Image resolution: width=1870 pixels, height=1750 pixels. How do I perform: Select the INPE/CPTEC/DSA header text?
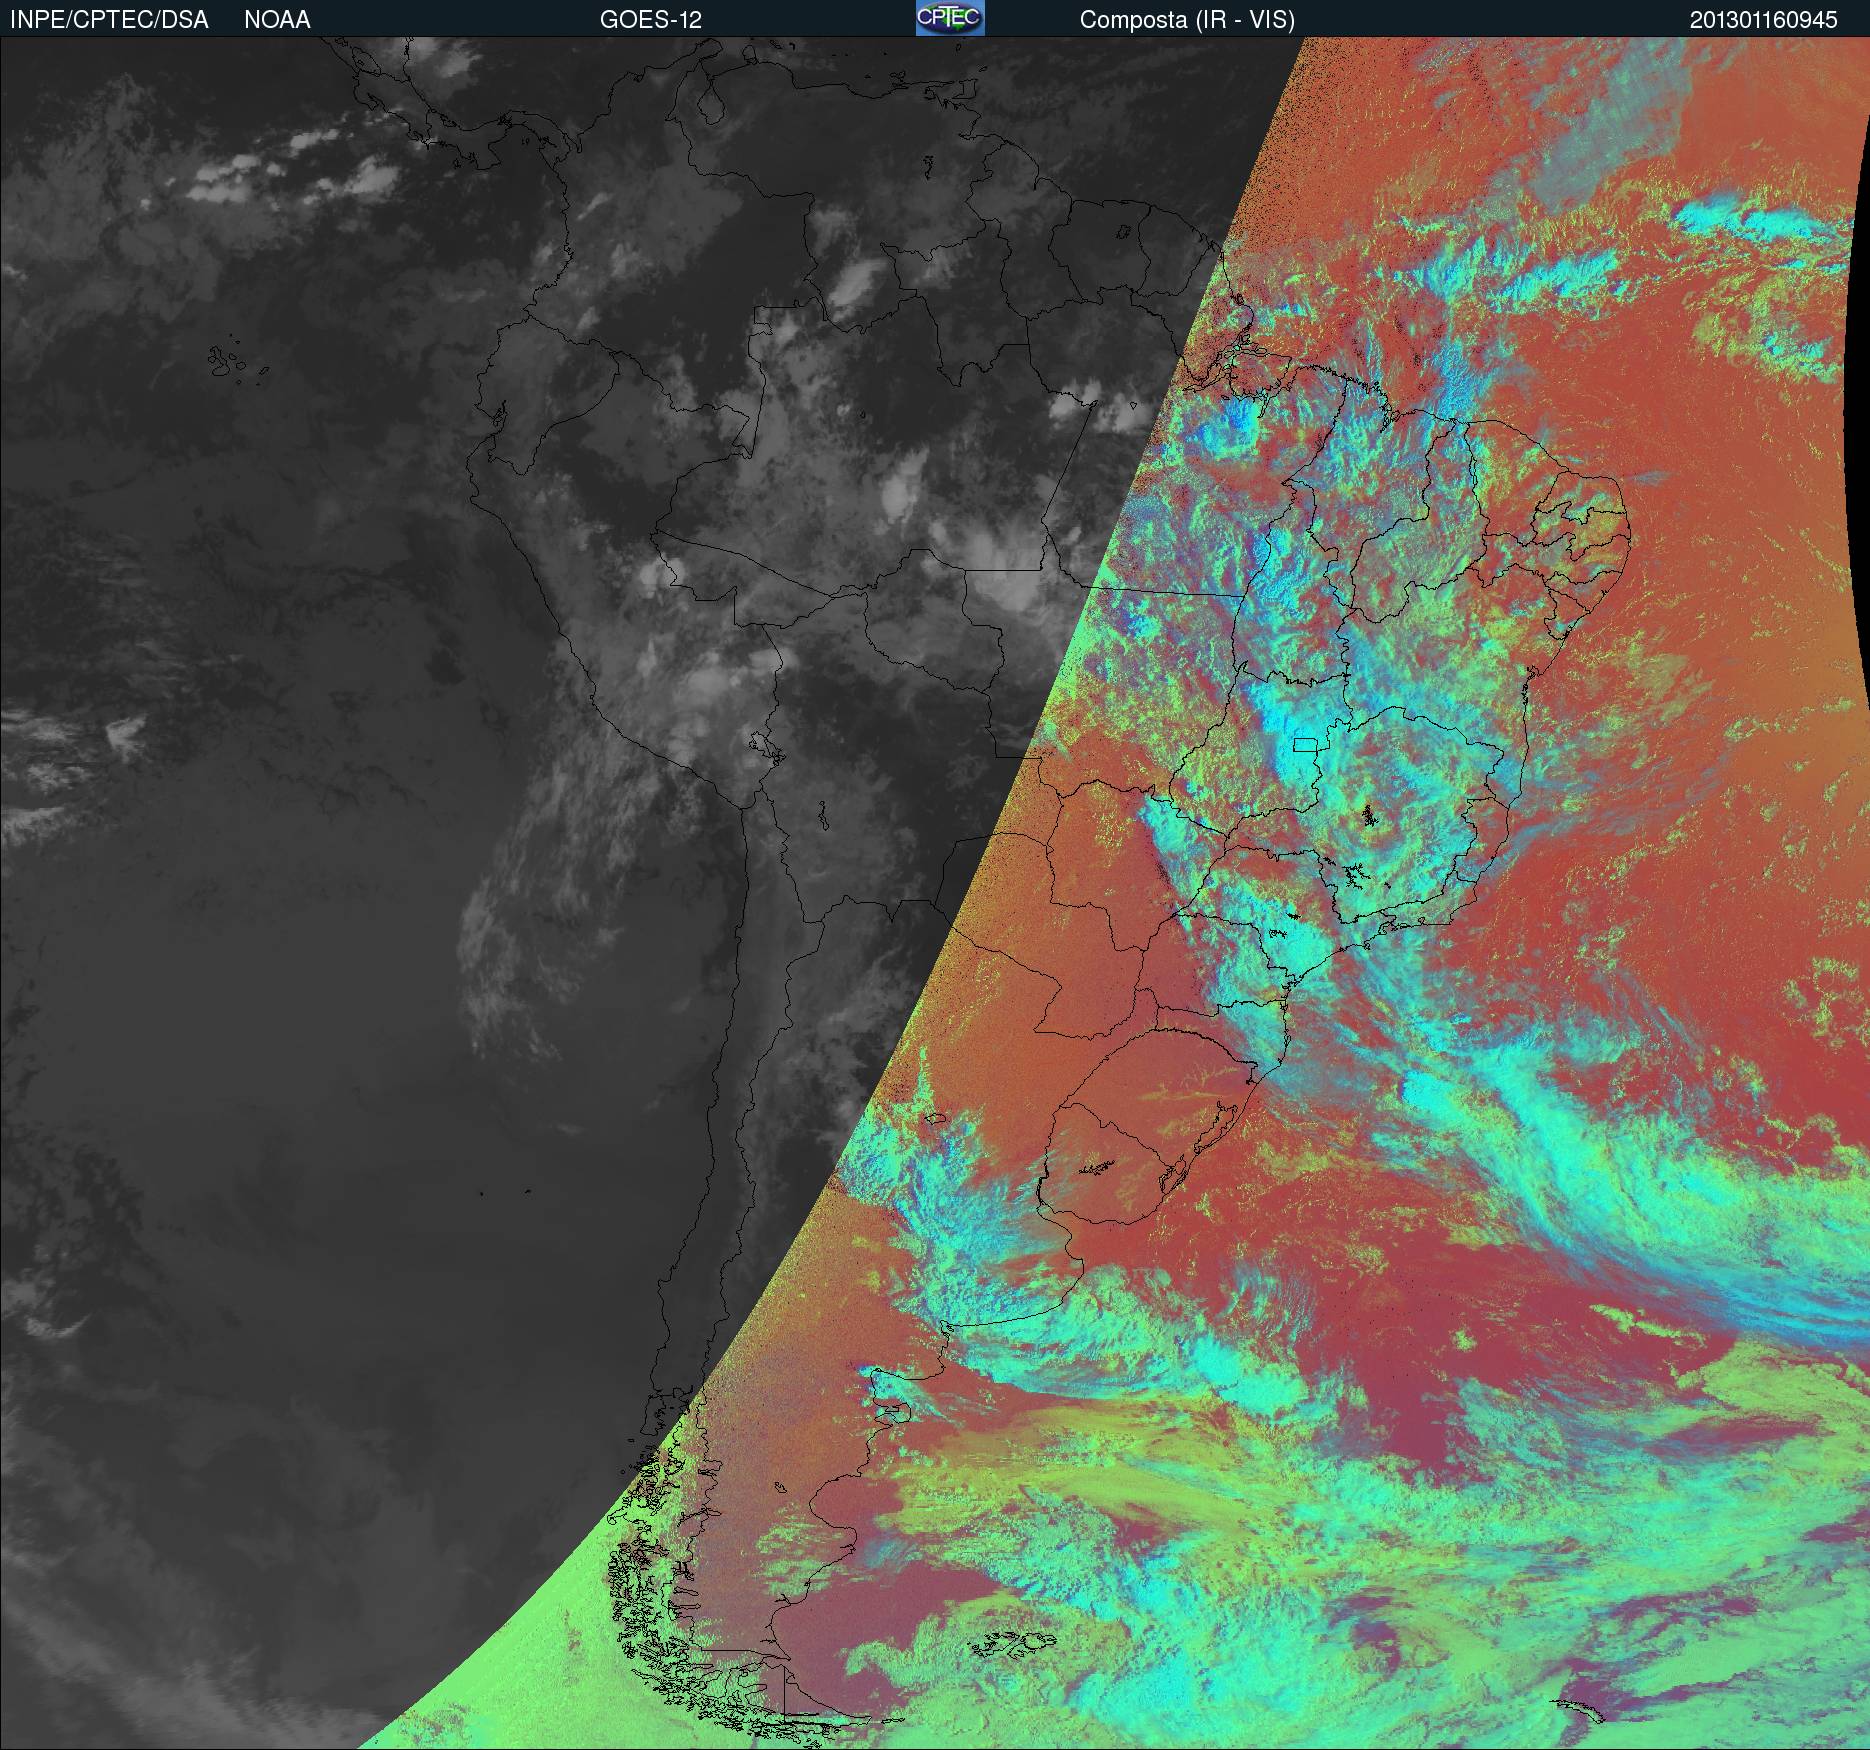(109, 20)
